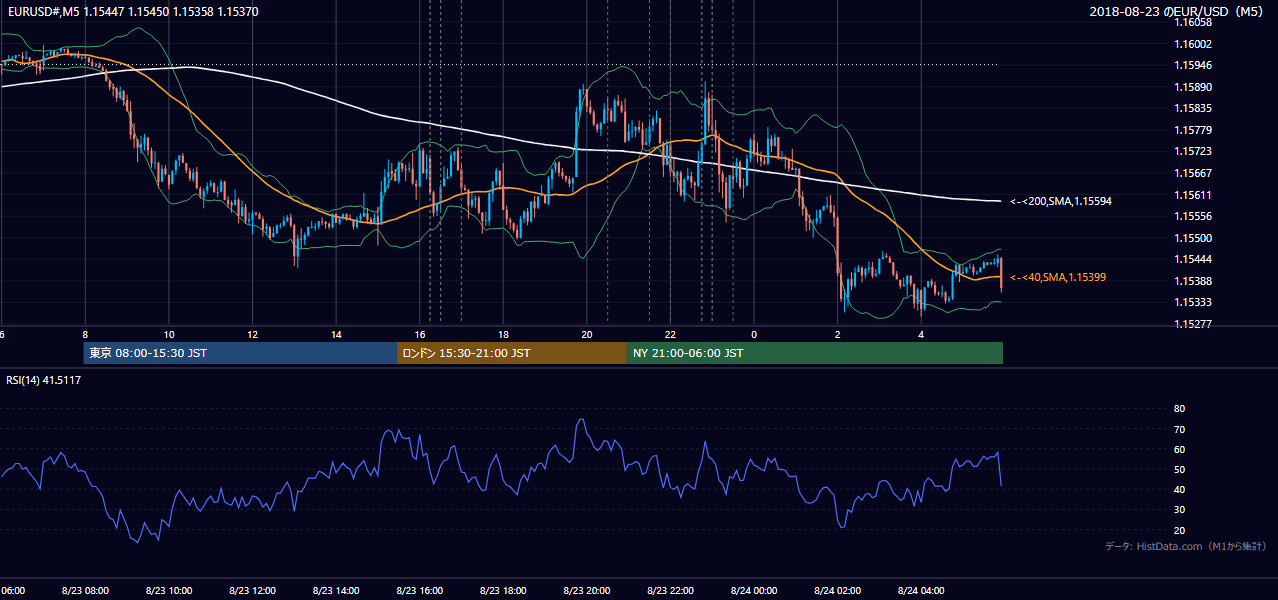Click the 8/23 08:00 date axis label
This screenshot has width=1278, height=600.
[83, 590]
